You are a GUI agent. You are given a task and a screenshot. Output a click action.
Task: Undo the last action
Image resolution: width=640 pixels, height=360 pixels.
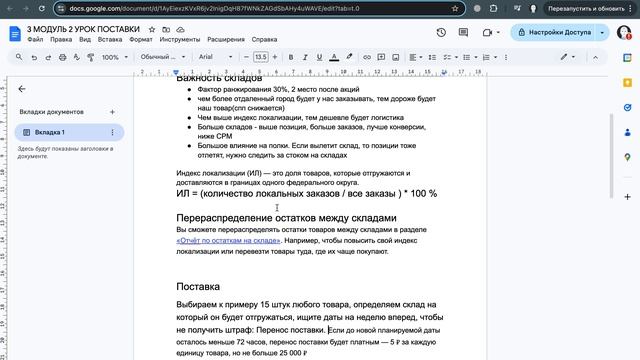click(34, 58)
